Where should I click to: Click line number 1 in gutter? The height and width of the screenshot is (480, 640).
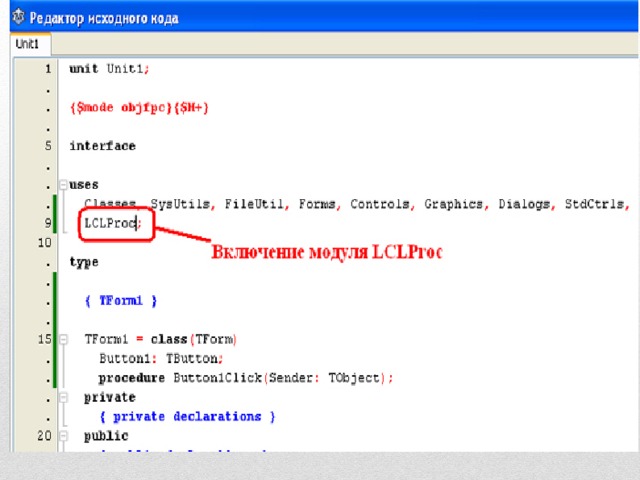[48, 69]
